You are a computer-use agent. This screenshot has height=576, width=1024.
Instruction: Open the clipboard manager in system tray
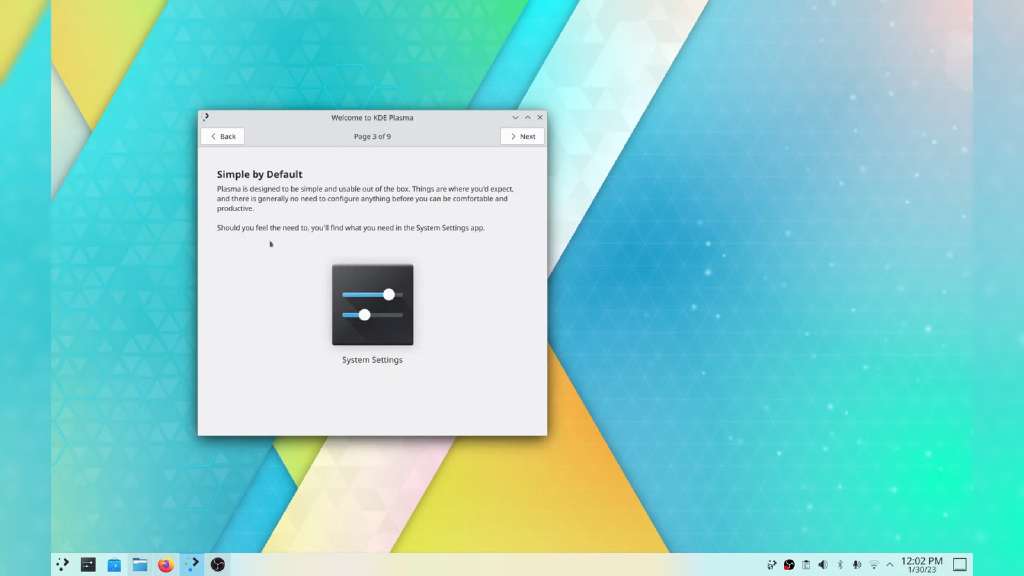pyautogui.click(x=806, y=564)
